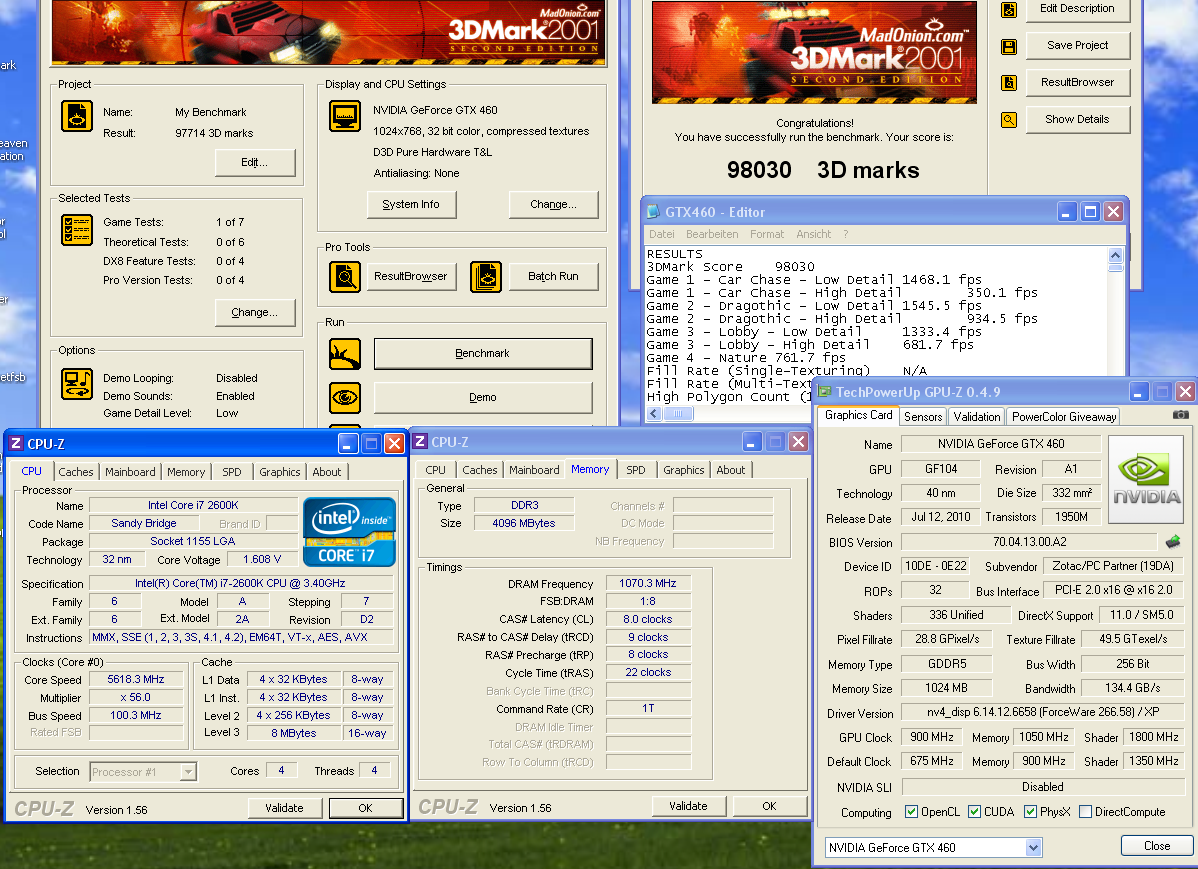Open the Bearbeiten menu in Editor

coord(712,235)
